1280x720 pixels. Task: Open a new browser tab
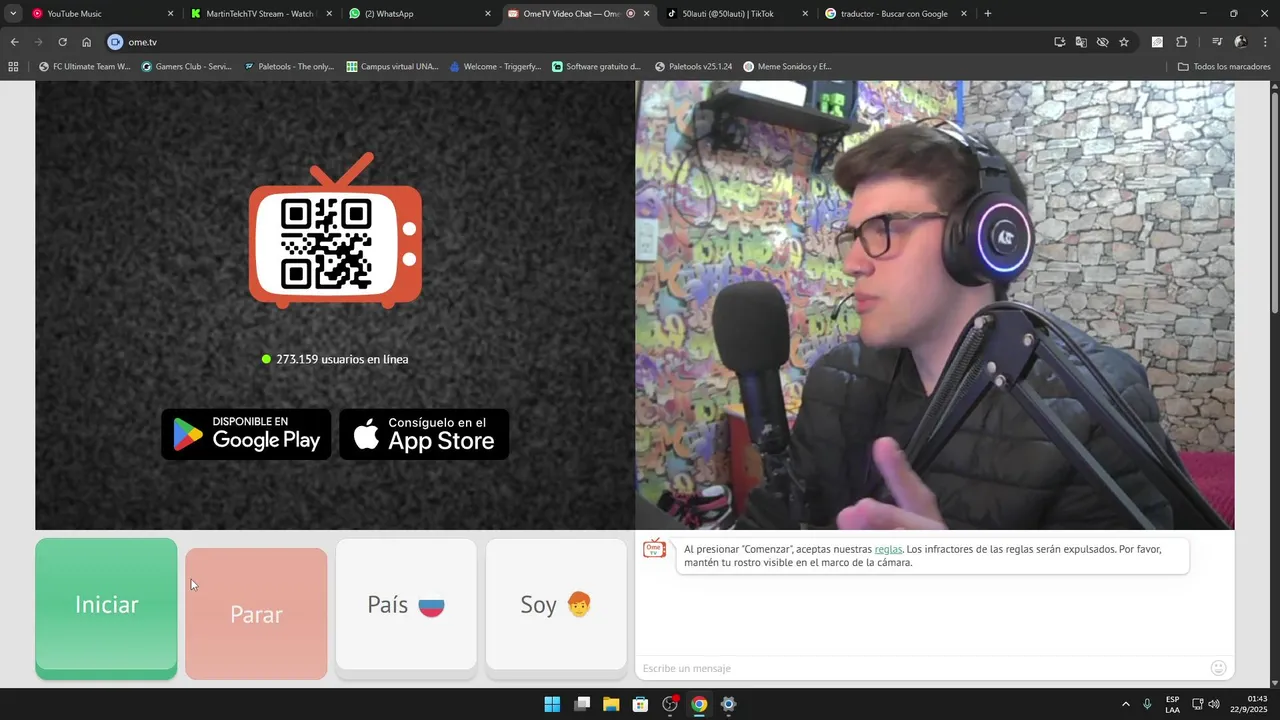988,14
